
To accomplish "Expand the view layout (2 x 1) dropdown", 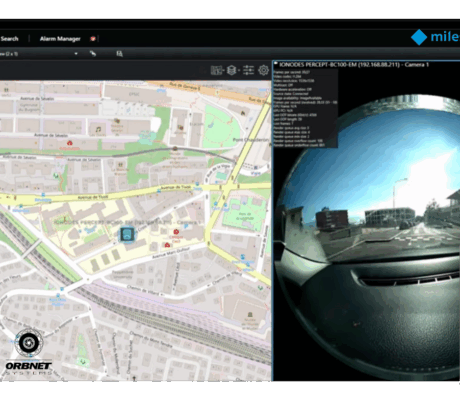I will pyautogui.click(x=76, y=54).
